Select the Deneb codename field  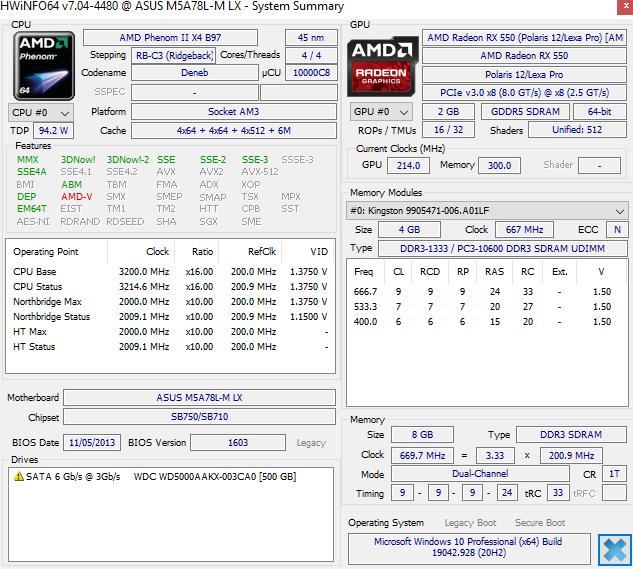(195, 73)
